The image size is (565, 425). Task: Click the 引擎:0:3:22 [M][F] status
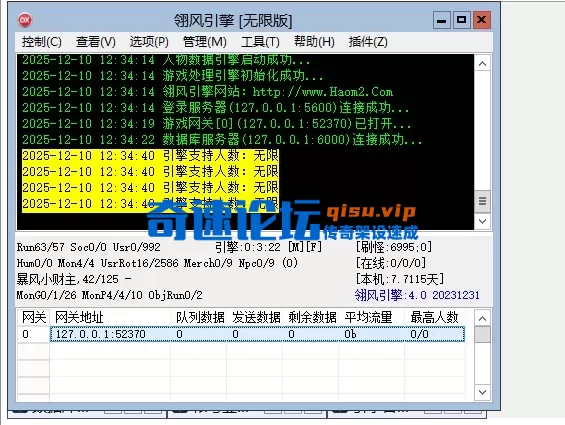[268, 247]
